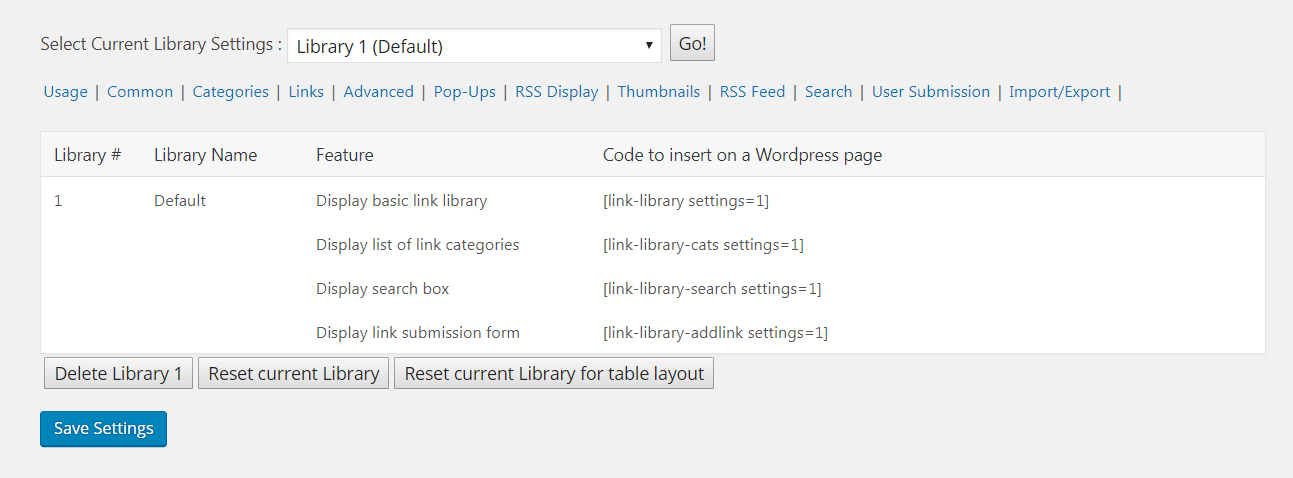
Task: Open the Select Current Library Settings dropdown
Action: click(x=473, y=46)
